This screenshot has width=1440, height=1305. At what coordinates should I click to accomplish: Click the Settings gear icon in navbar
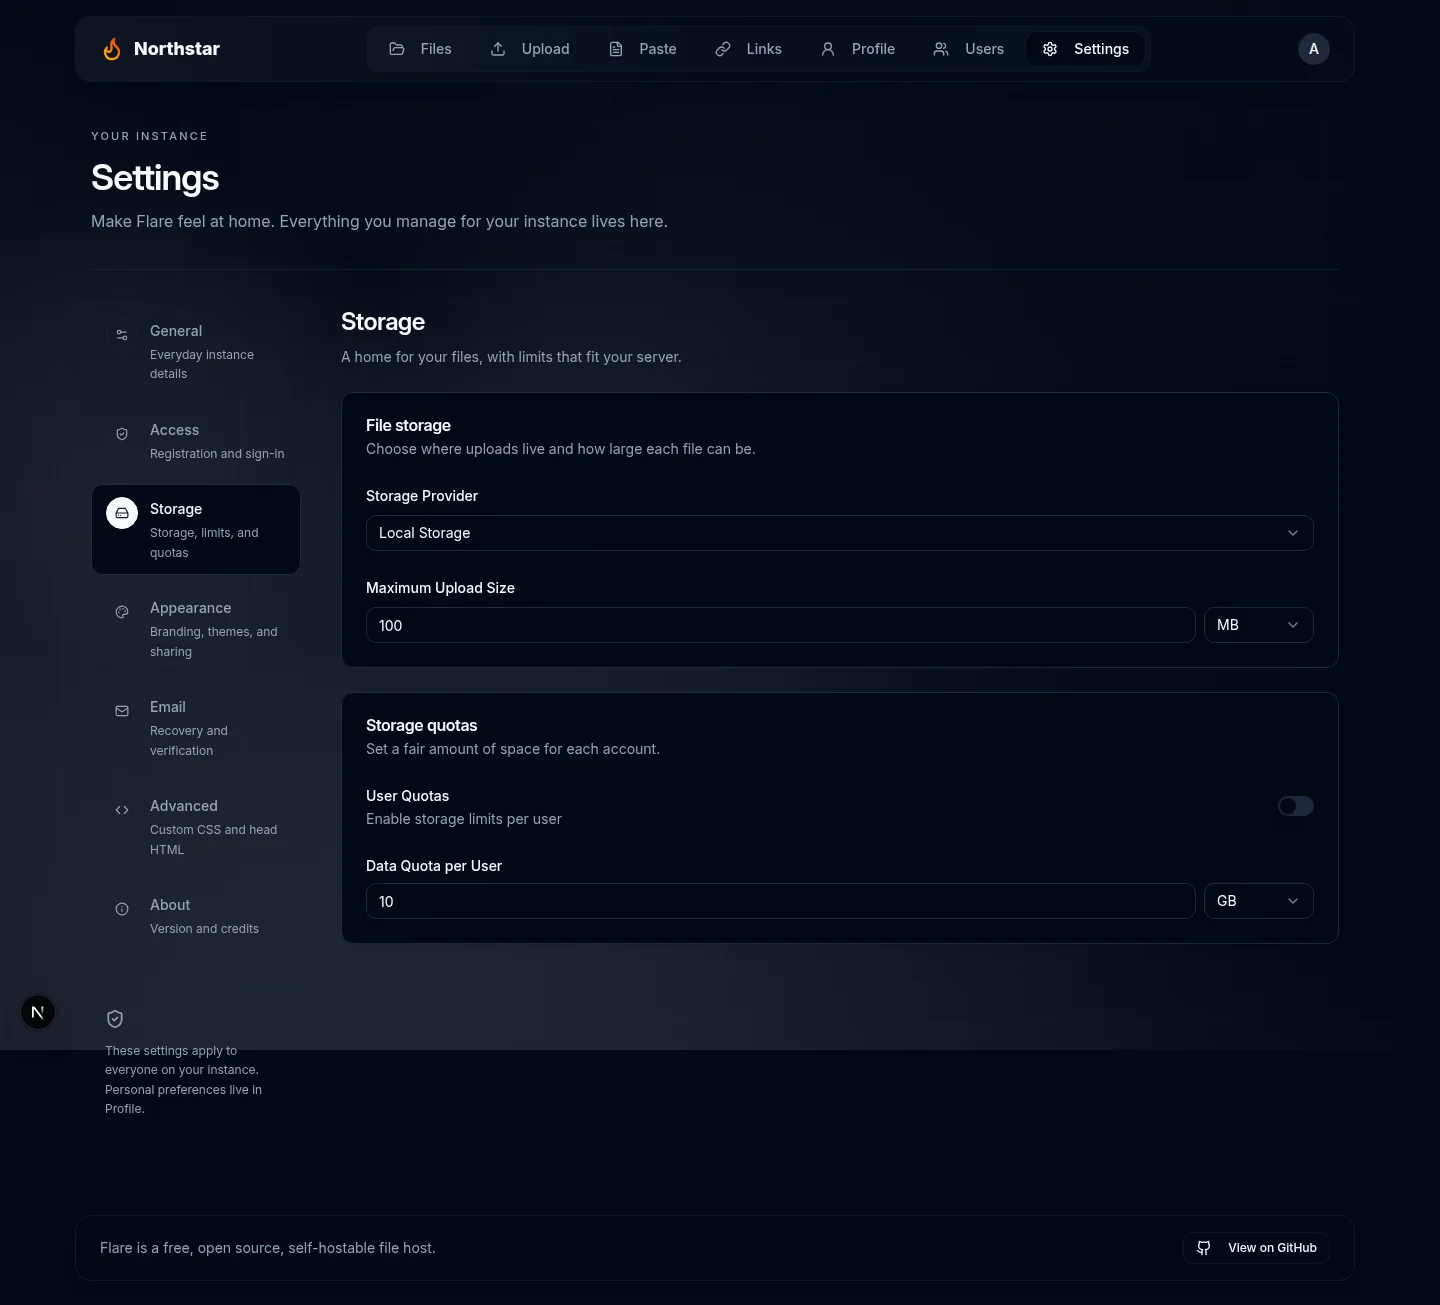pyautogui.click(x=1050, y=49)
